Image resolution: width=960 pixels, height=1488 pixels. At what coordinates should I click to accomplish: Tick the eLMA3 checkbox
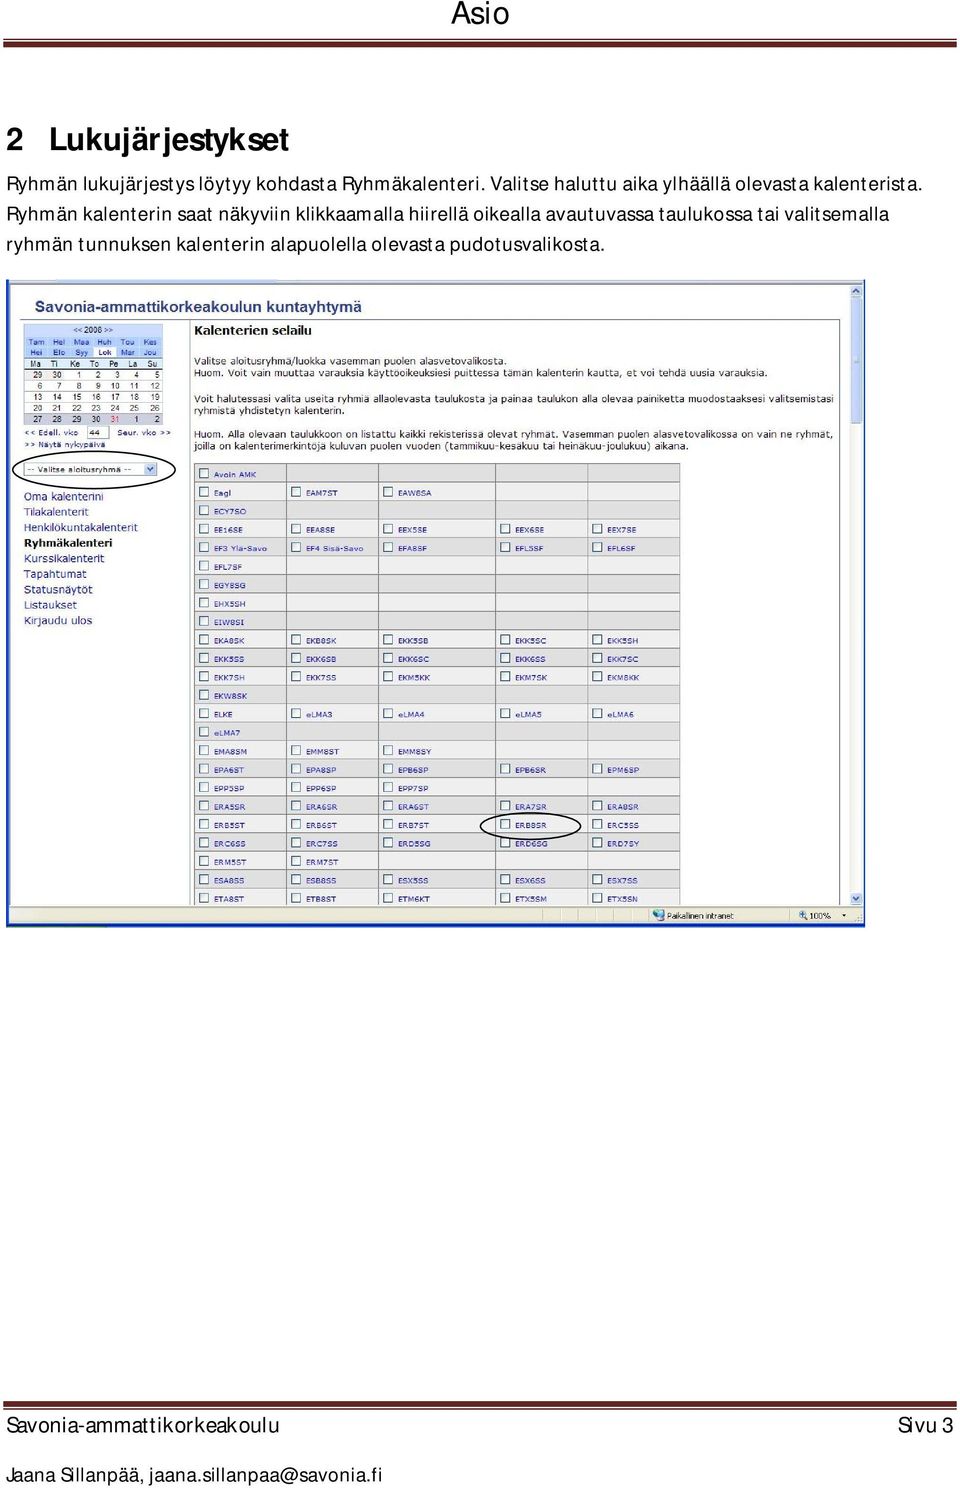(296, 714)
